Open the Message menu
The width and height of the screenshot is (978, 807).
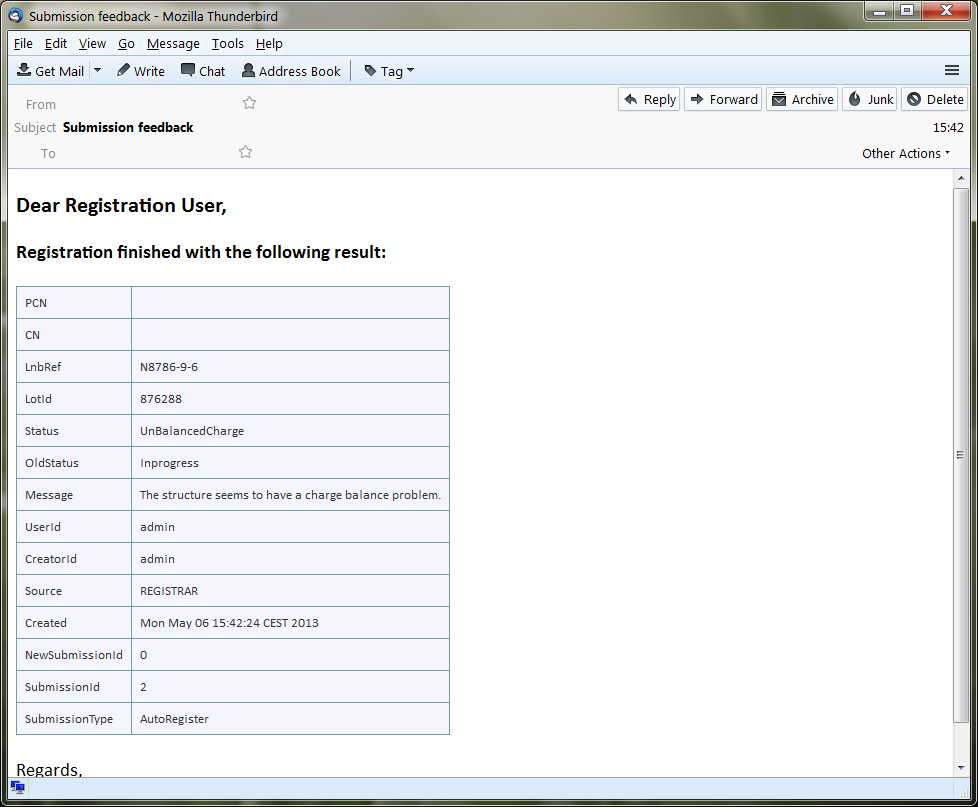pyautogui.click(x=173, y=44)
